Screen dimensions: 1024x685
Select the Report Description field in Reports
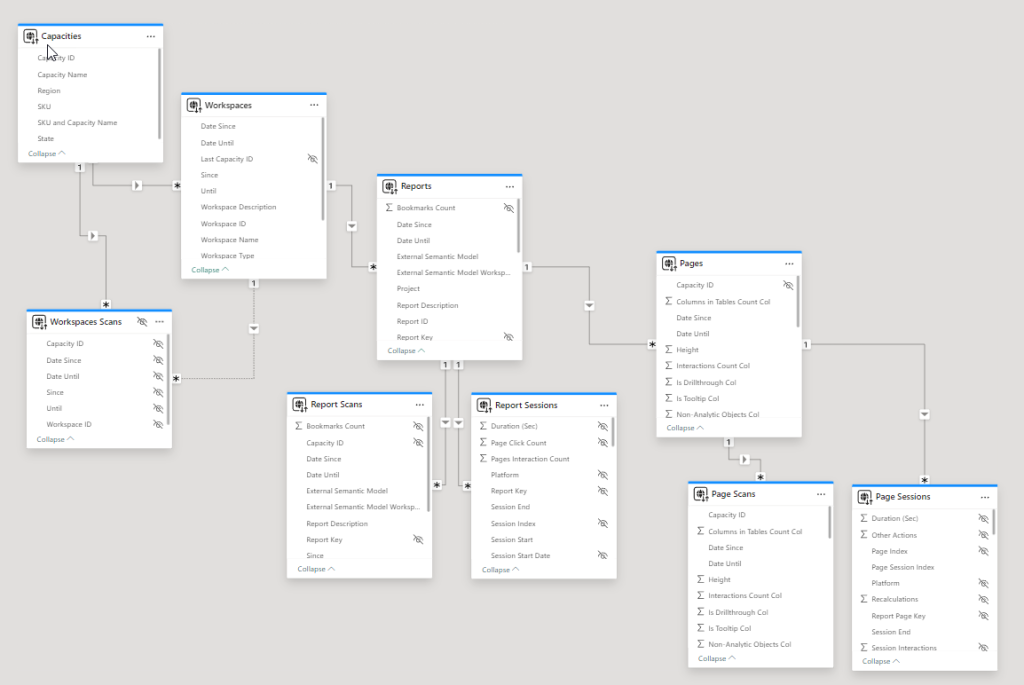(427, 305)
